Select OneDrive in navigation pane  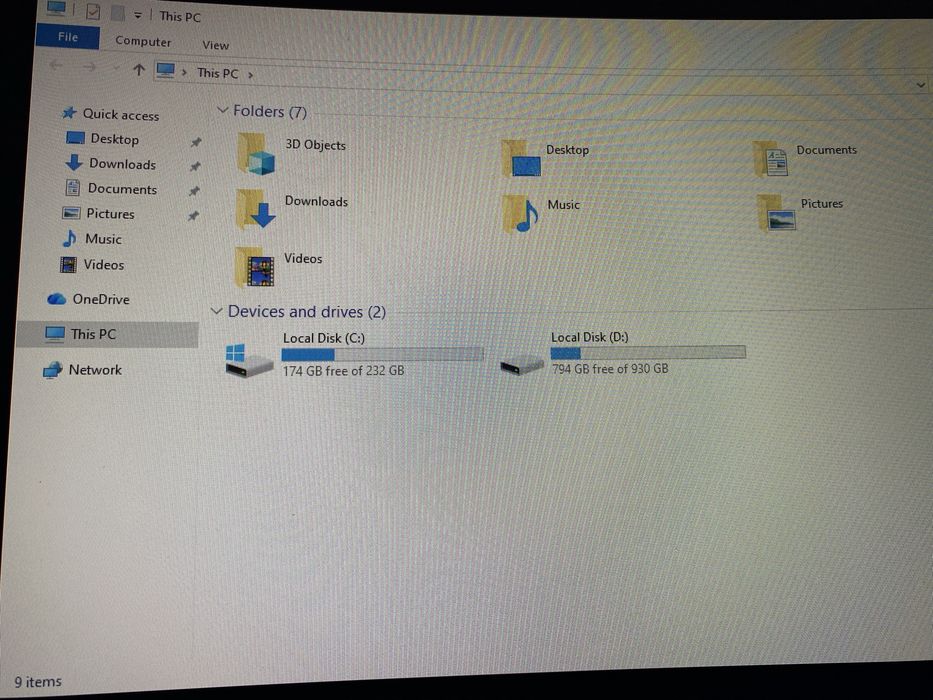[x=101, y=299]
